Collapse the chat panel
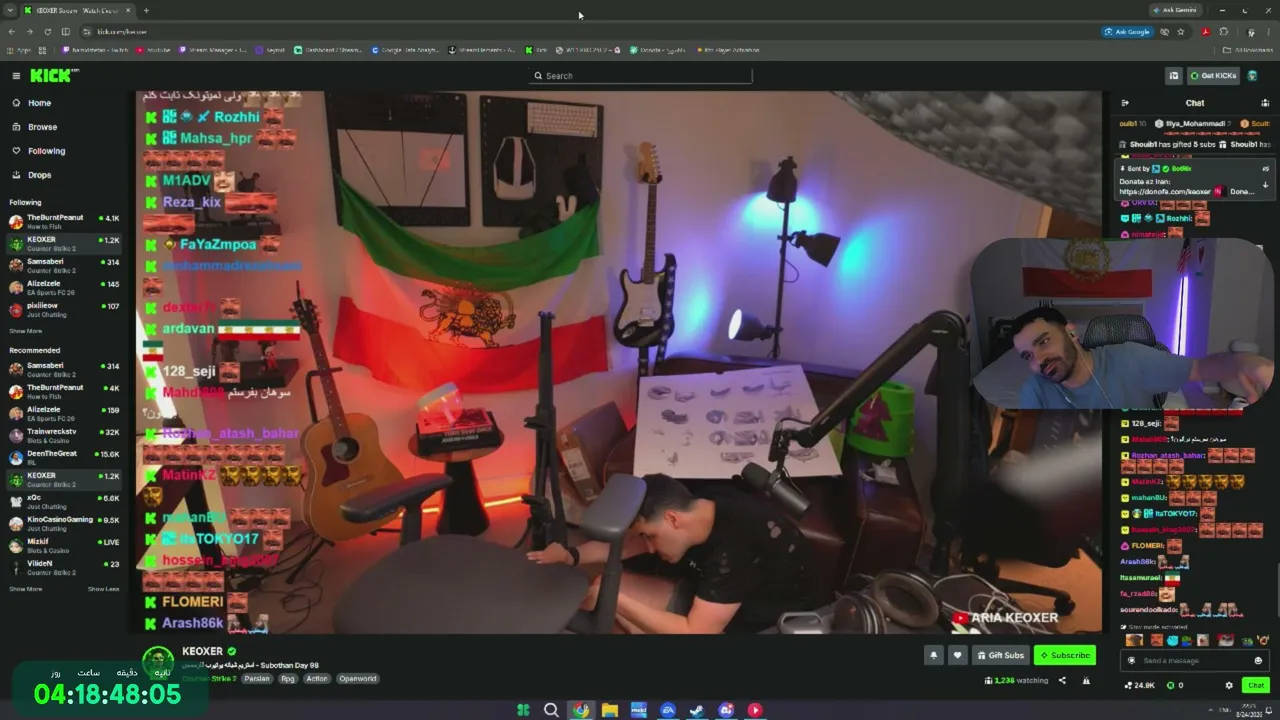Image resolution: width=1280 pixels, height=720 pixels. (1125, 103)
